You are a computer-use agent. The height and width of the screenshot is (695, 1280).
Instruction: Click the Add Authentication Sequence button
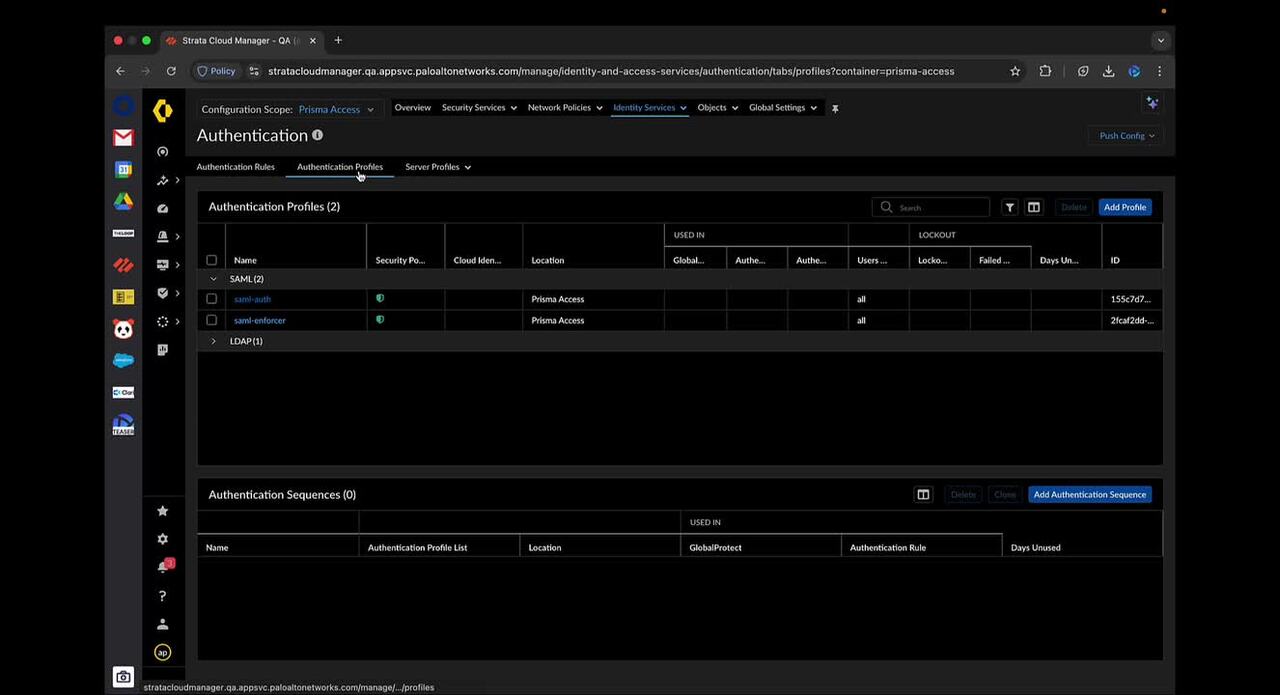pos(1089,494)
